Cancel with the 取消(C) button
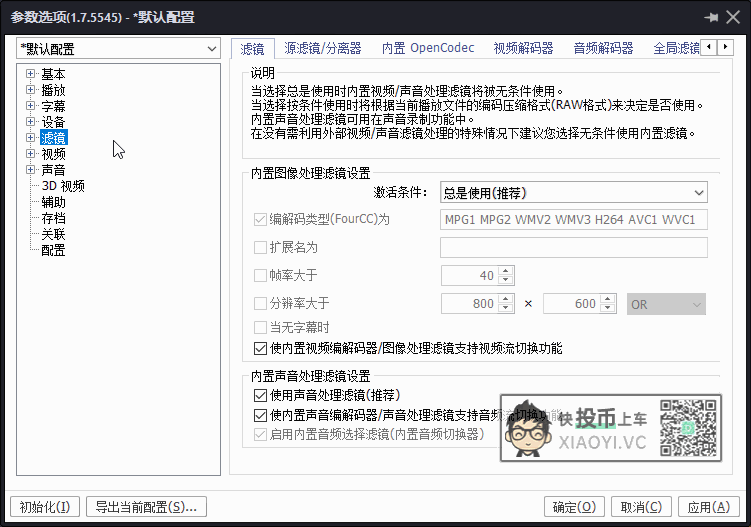Viewport: 751px width, 527px height. [641, 507]
